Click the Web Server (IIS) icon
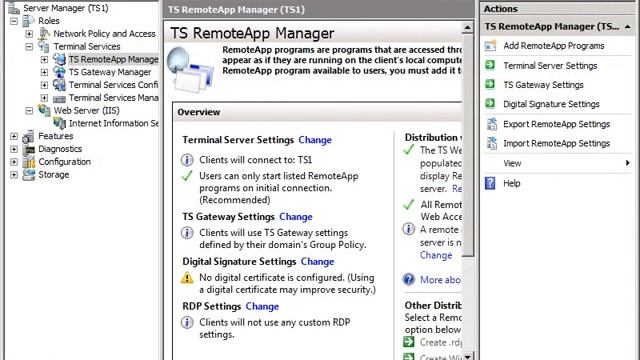This screenshot has height=360, width=640. click(44, 110)
